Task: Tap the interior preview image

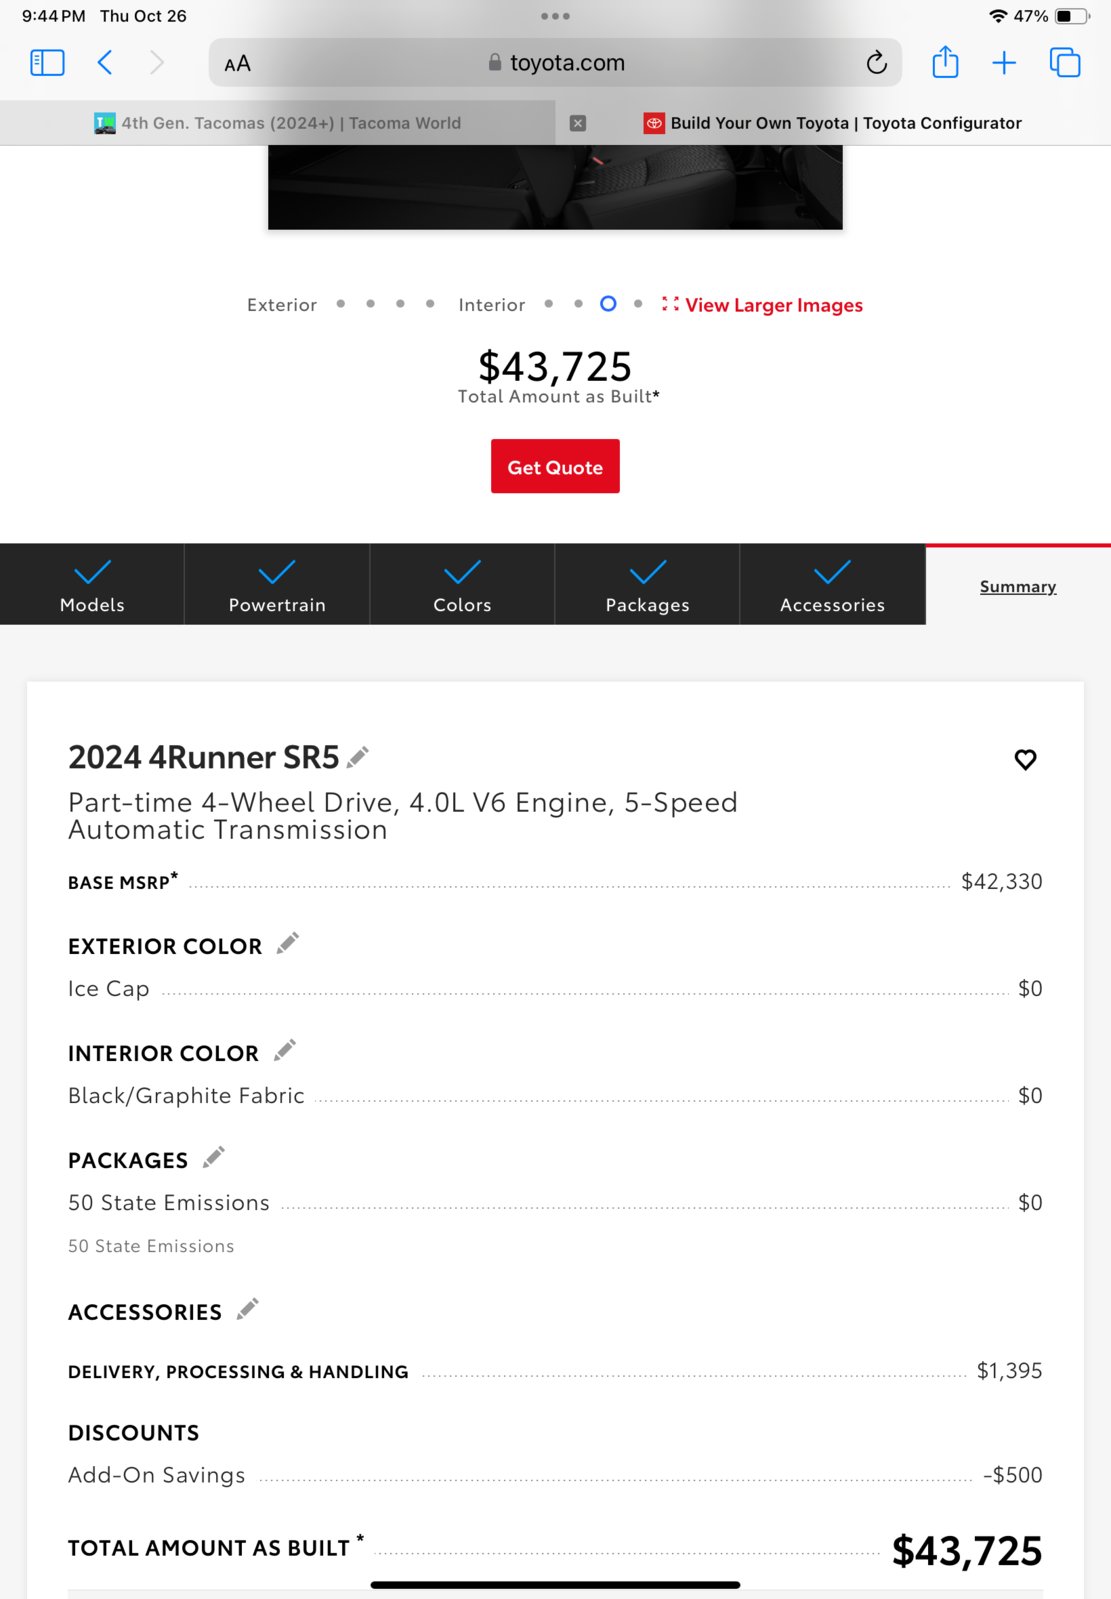Action: 555,188
